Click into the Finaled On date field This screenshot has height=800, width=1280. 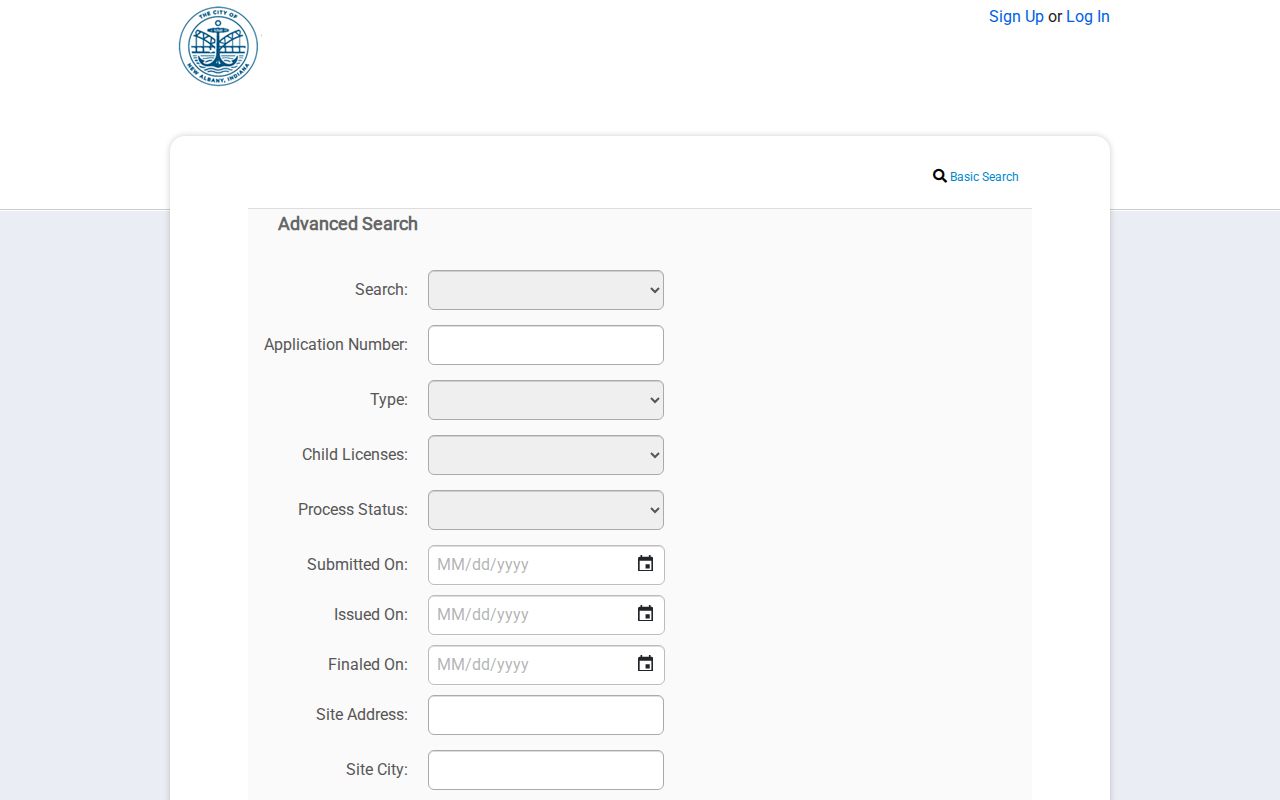(546, 665)
